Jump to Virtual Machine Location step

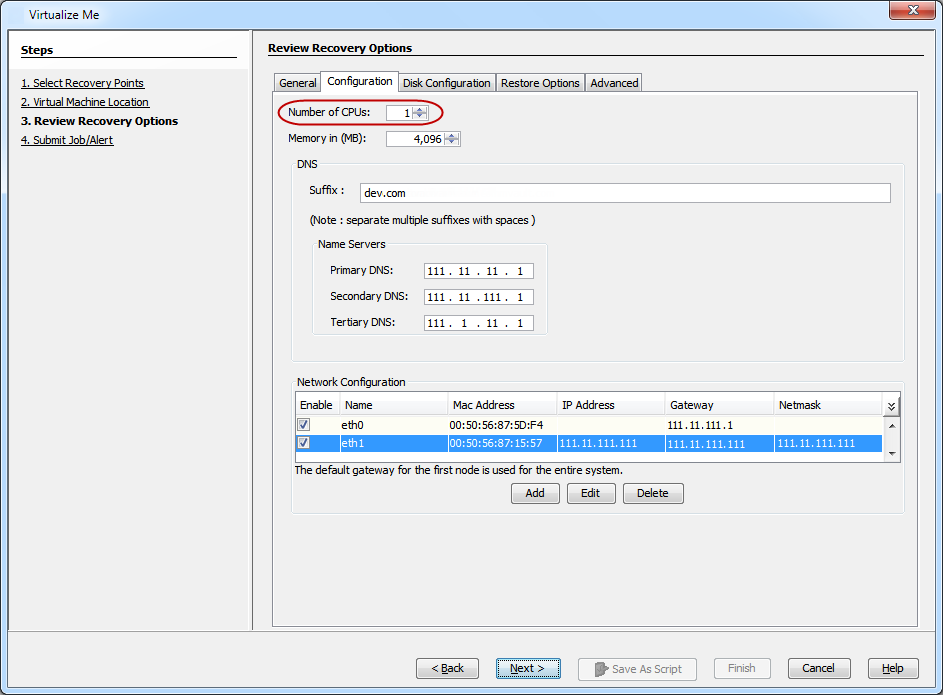click(x=85, y=102)
